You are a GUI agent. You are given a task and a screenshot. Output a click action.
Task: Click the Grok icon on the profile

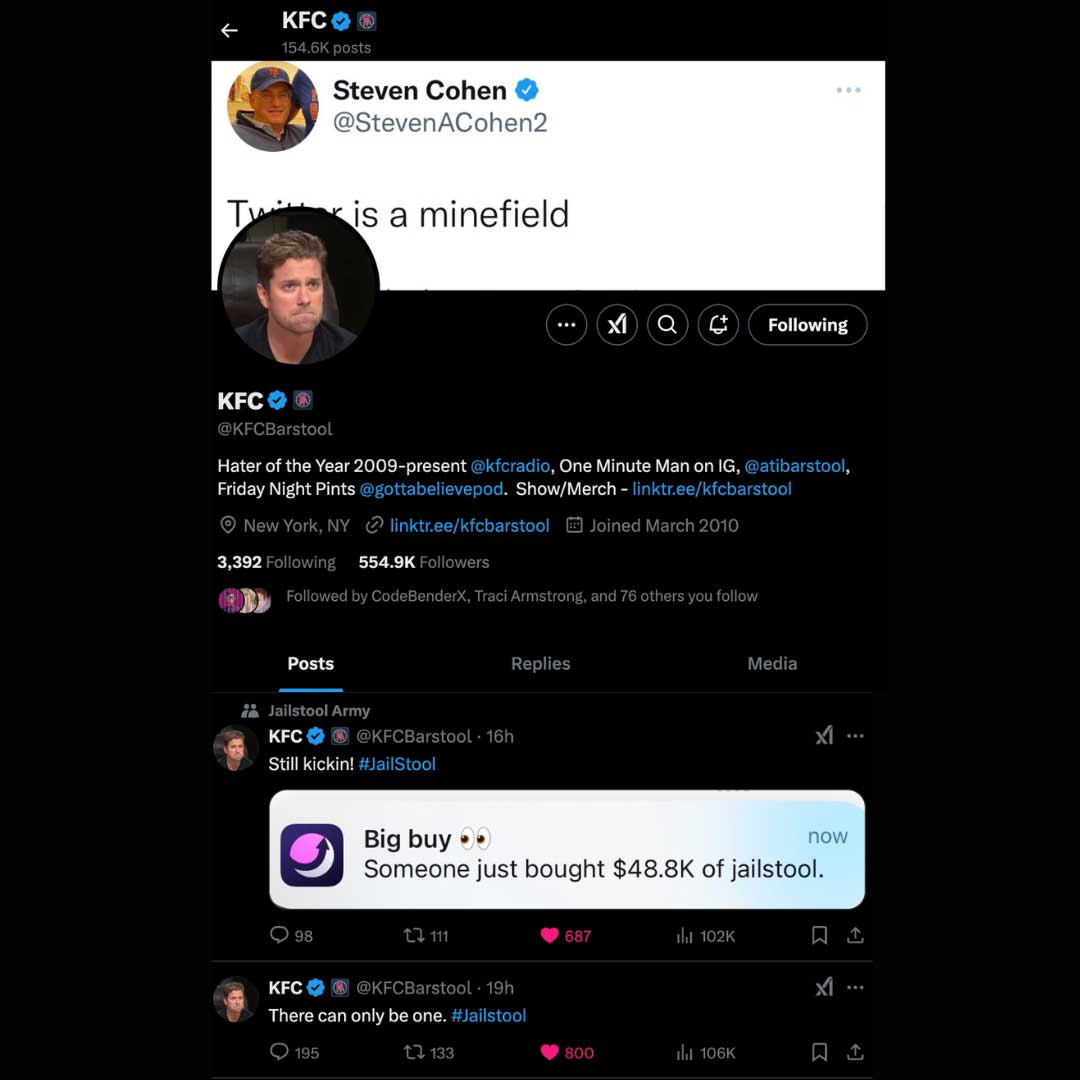(617, 325)
